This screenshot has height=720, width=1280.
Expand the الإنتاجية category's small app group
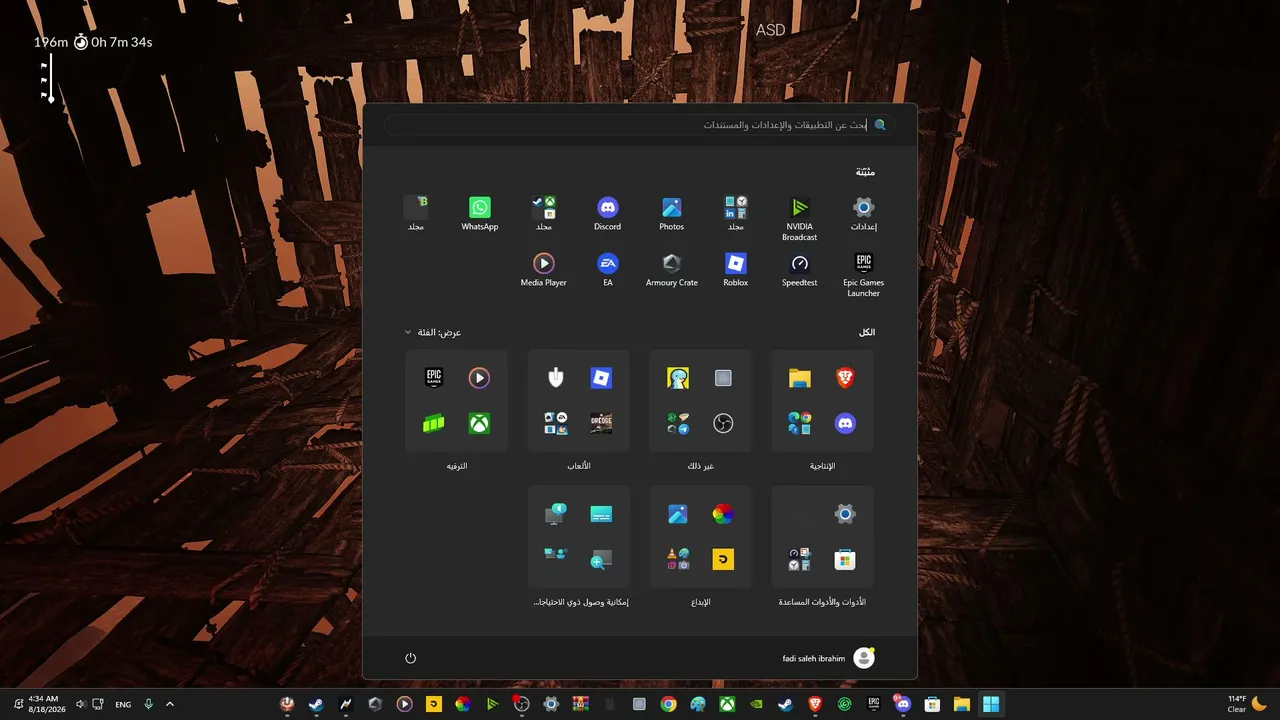(799, 424)
